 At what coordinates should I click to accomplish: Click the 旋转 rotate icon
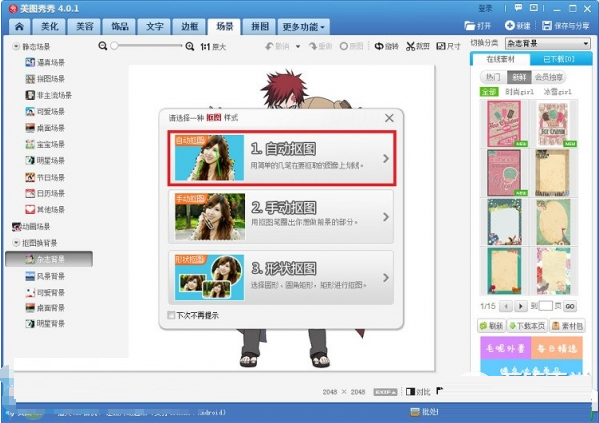pyautogui.click(x=379, y=46)
